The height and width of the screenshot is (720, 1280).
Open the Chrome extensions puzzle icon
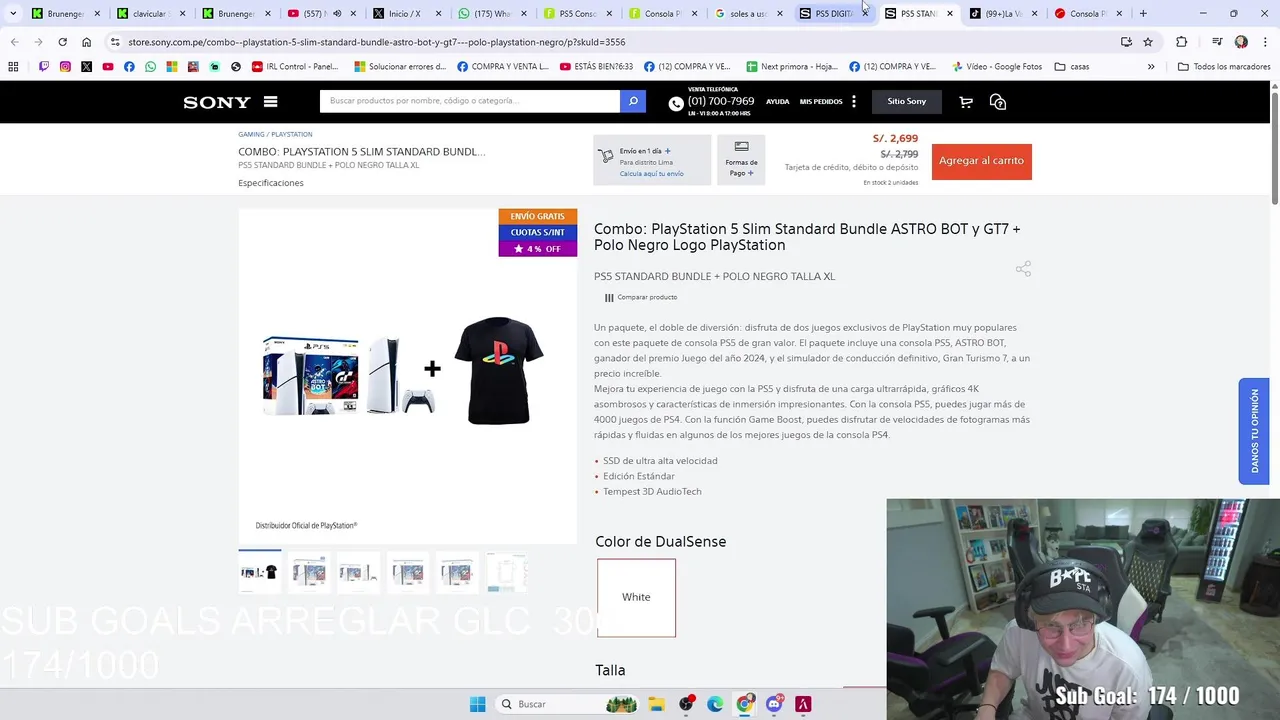(x=1181, y=42)
